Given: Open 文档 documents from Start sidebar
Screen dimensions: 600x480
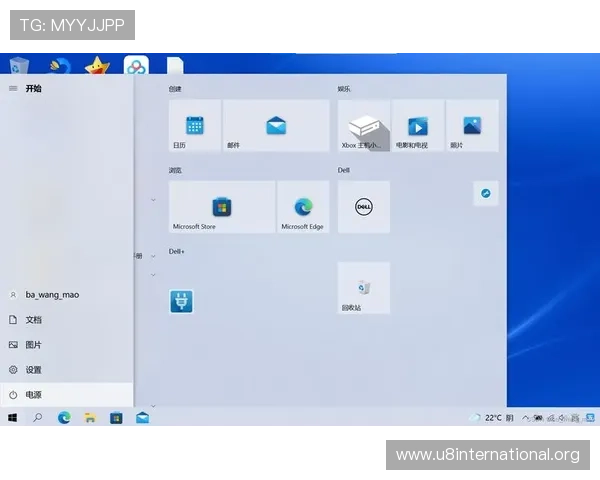Looking at the screenshot, I should click(67, 320).
